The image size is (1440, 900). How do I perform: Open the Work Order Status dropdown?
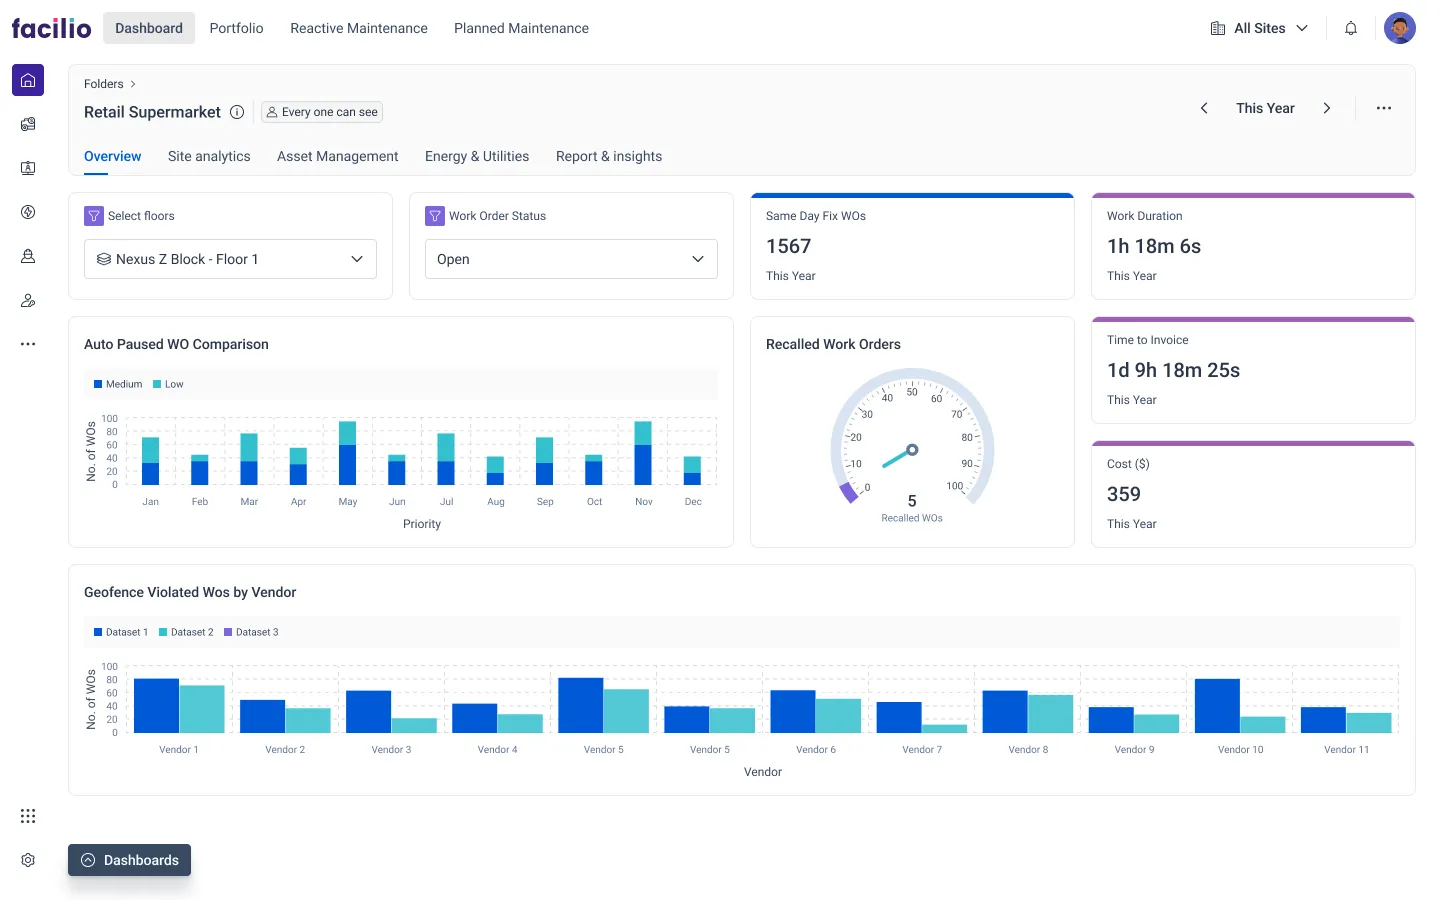(x=570, y=259)
